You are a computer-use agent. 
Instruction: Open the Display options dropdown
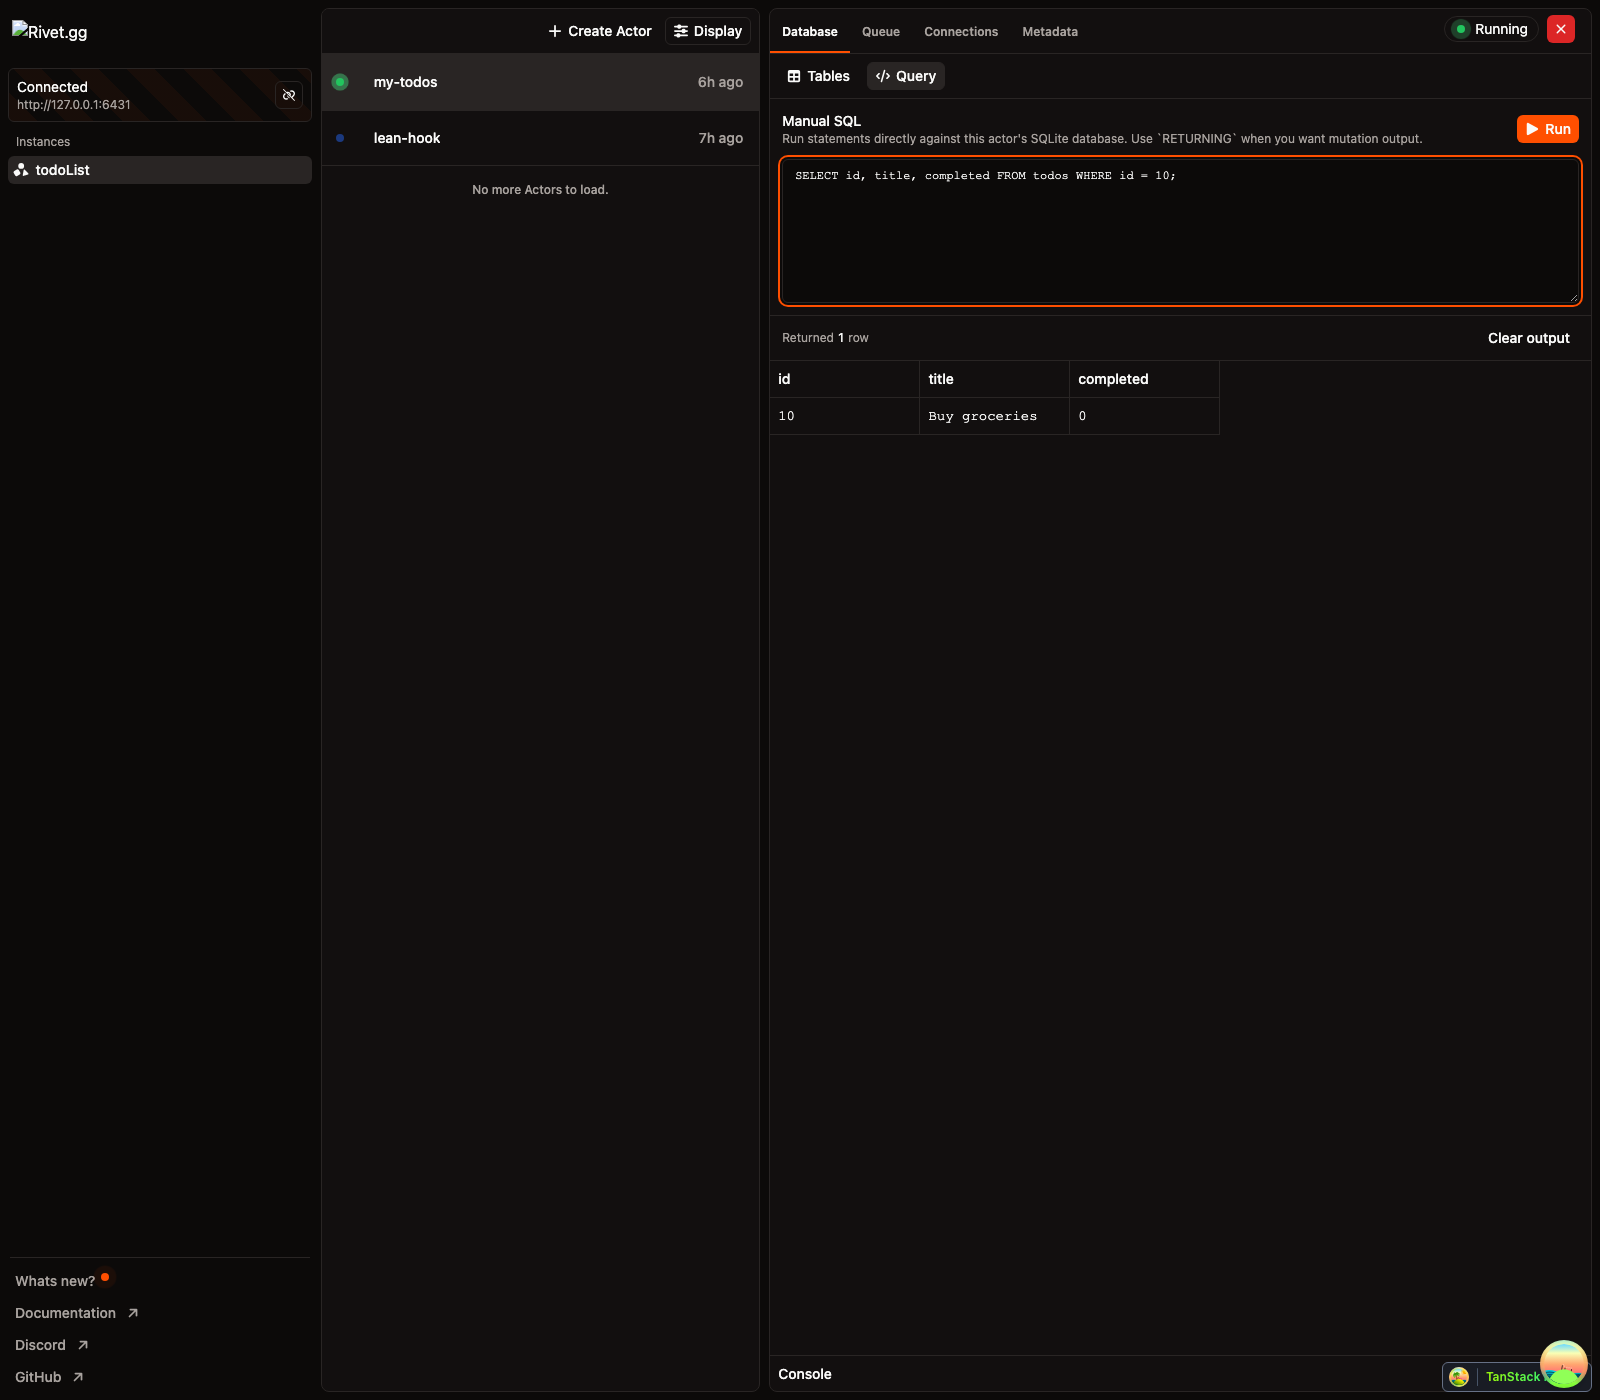click(707, 31)
